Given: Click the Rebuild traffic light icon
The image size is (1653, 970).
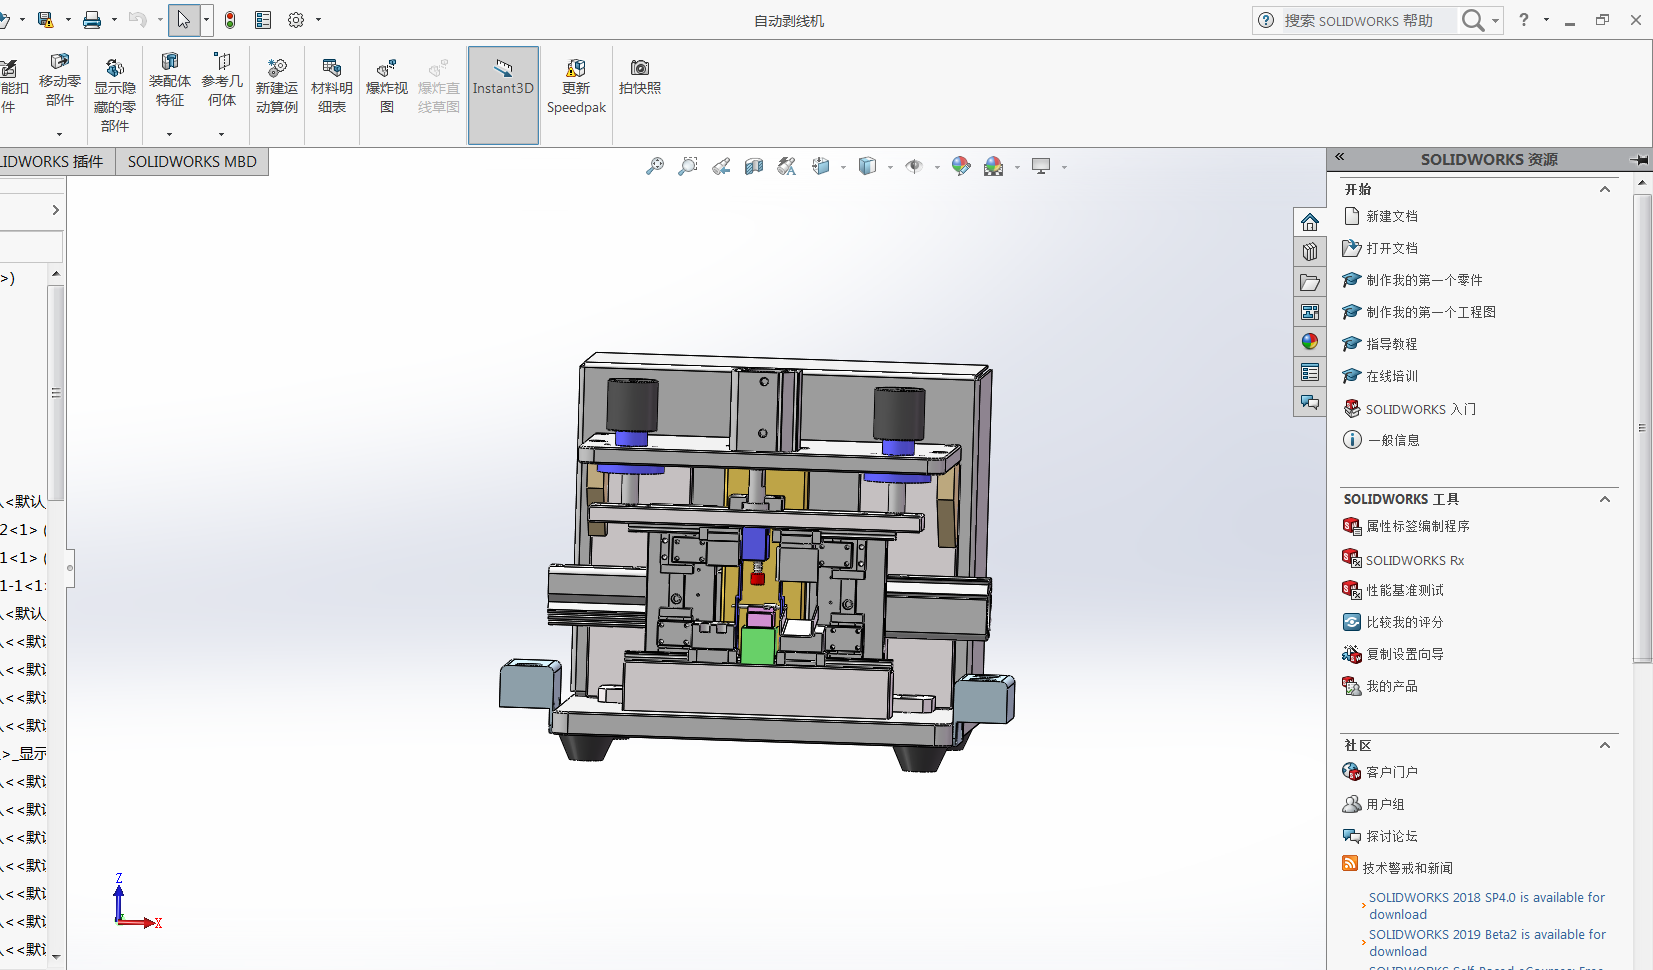Looking at the screenshot, I should tap(230, 20).
